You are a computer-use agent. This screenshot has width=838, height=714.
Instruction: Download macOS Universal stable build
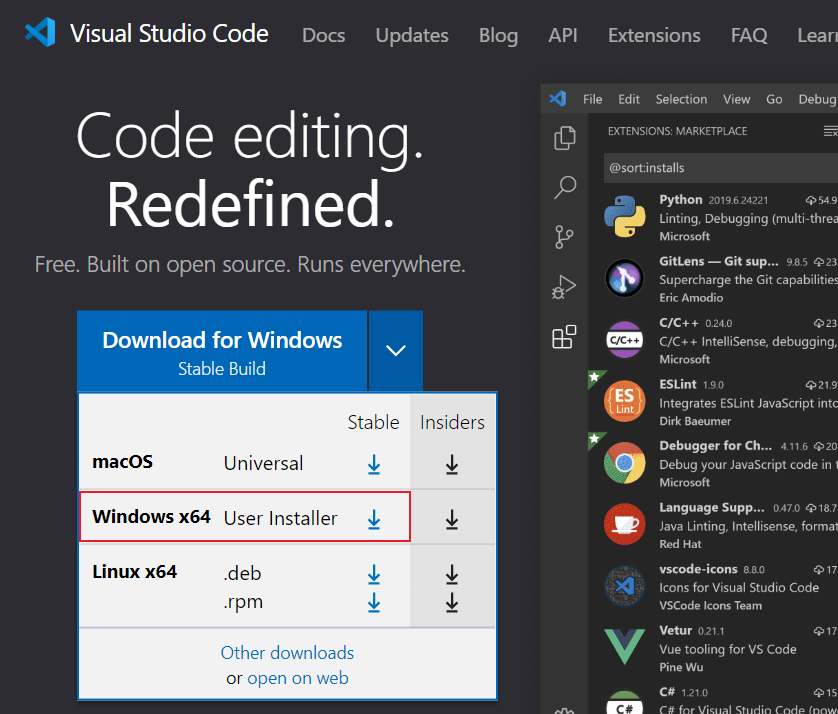374,464
